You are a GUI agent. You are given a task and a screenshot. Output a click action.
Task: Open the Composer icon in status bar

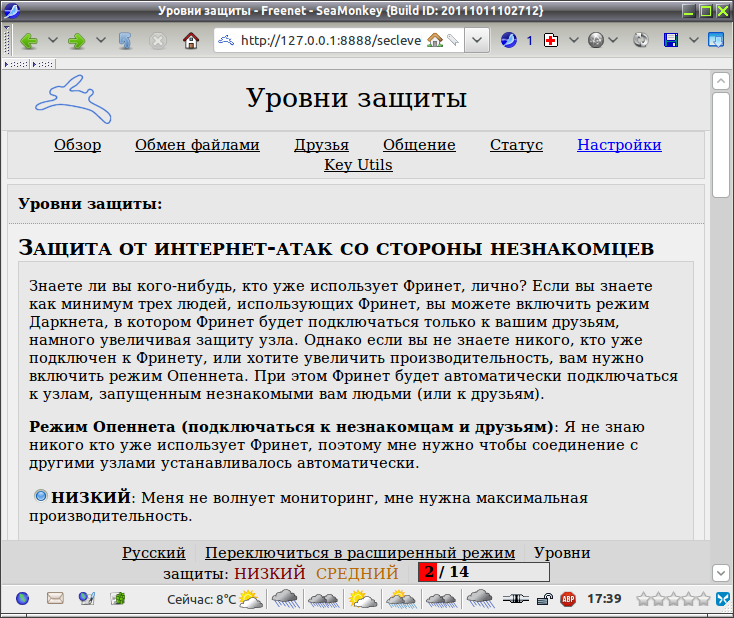coord(87,598)
